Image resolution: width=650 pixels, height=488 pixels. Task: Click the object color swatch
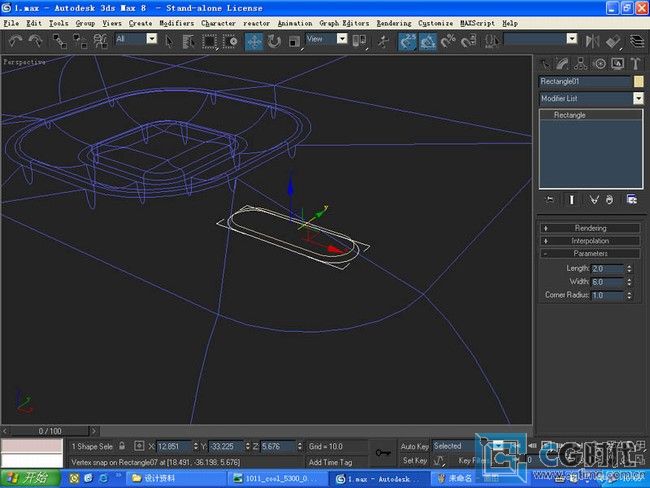(638, 81)
